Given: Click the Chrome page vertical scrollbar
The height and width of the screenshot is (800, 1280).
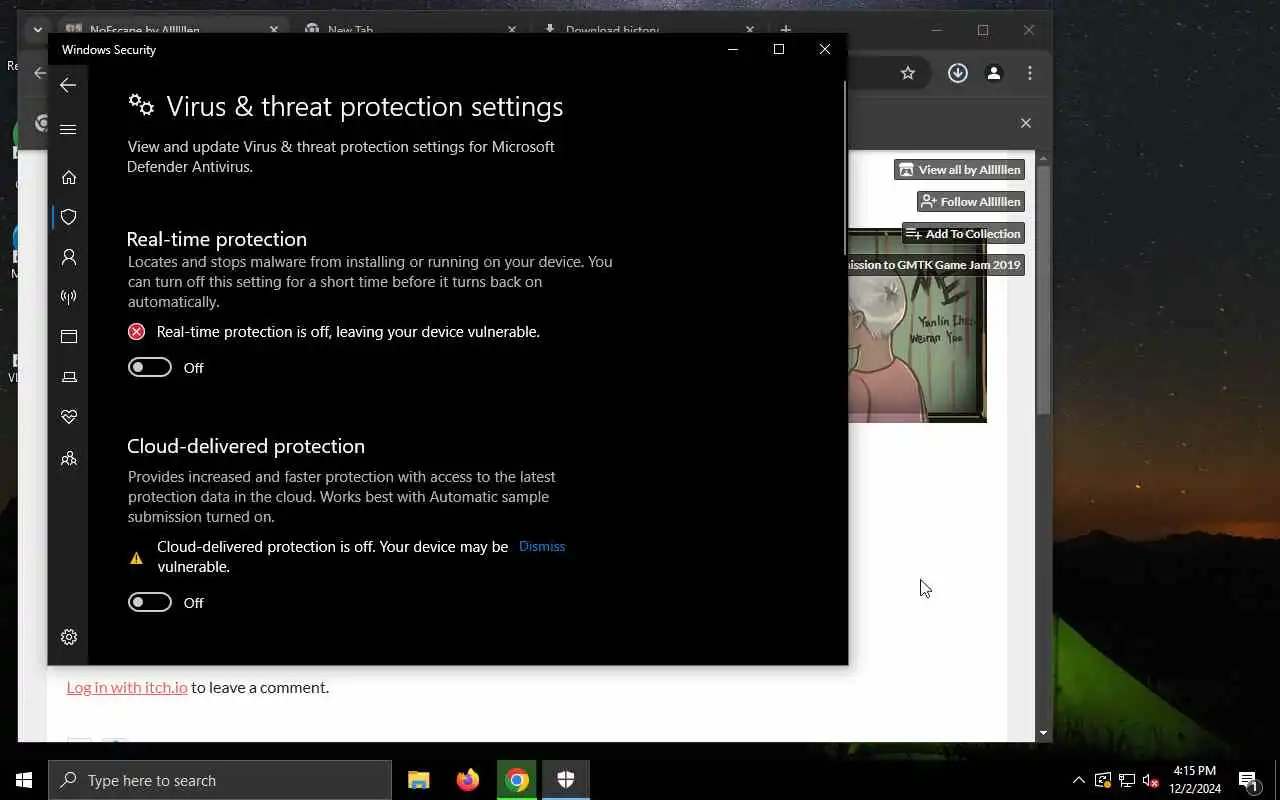Looking at the screenshot, I should [1043, 290].
